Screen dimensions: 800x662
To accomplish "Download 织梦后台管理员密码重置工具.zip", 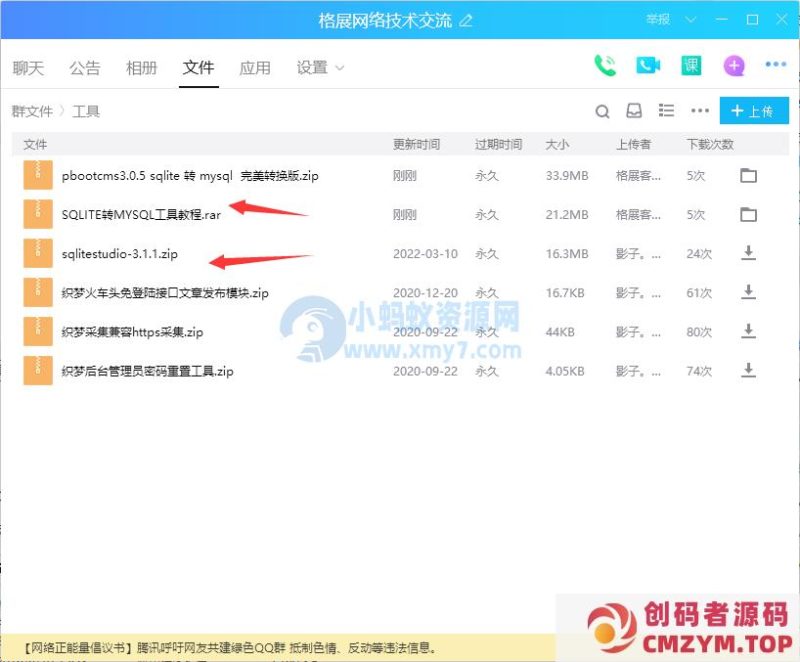I will 749,371.
